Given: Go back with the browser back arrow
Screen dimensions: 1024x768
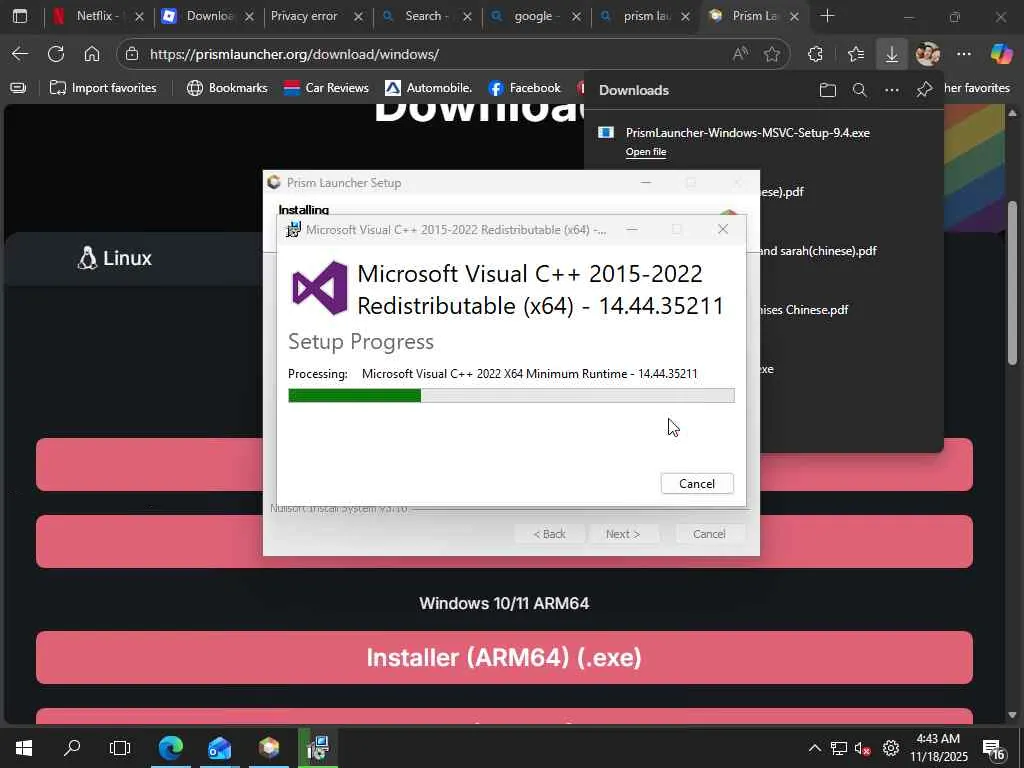Looking at the screenshot, I should 20,54.
